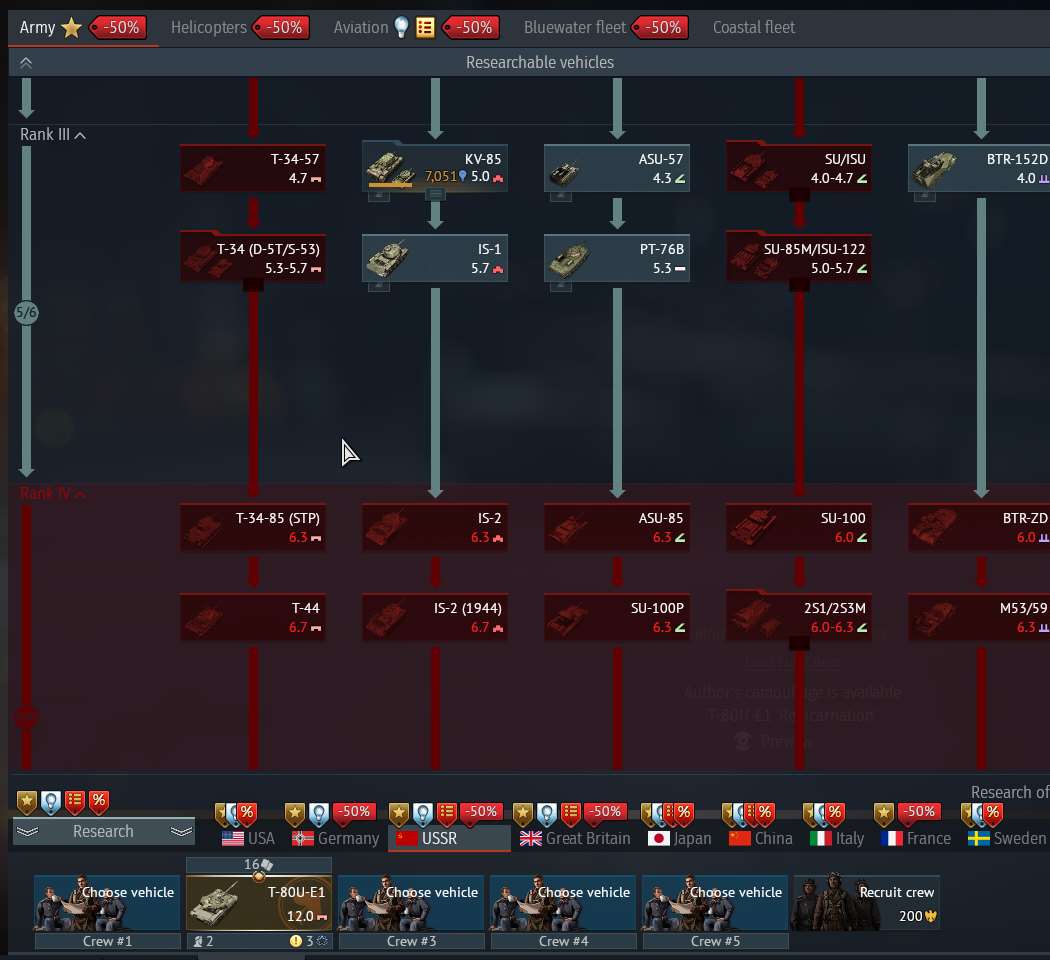Click the Sweden flag icon
Screen dimensions: 1050x960
click(978, 838)
